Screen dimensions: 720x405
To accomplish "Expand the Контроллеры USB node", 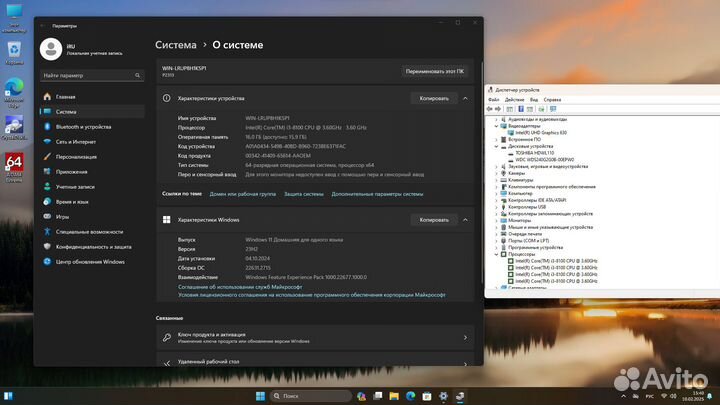I will (x=496, y=207).
